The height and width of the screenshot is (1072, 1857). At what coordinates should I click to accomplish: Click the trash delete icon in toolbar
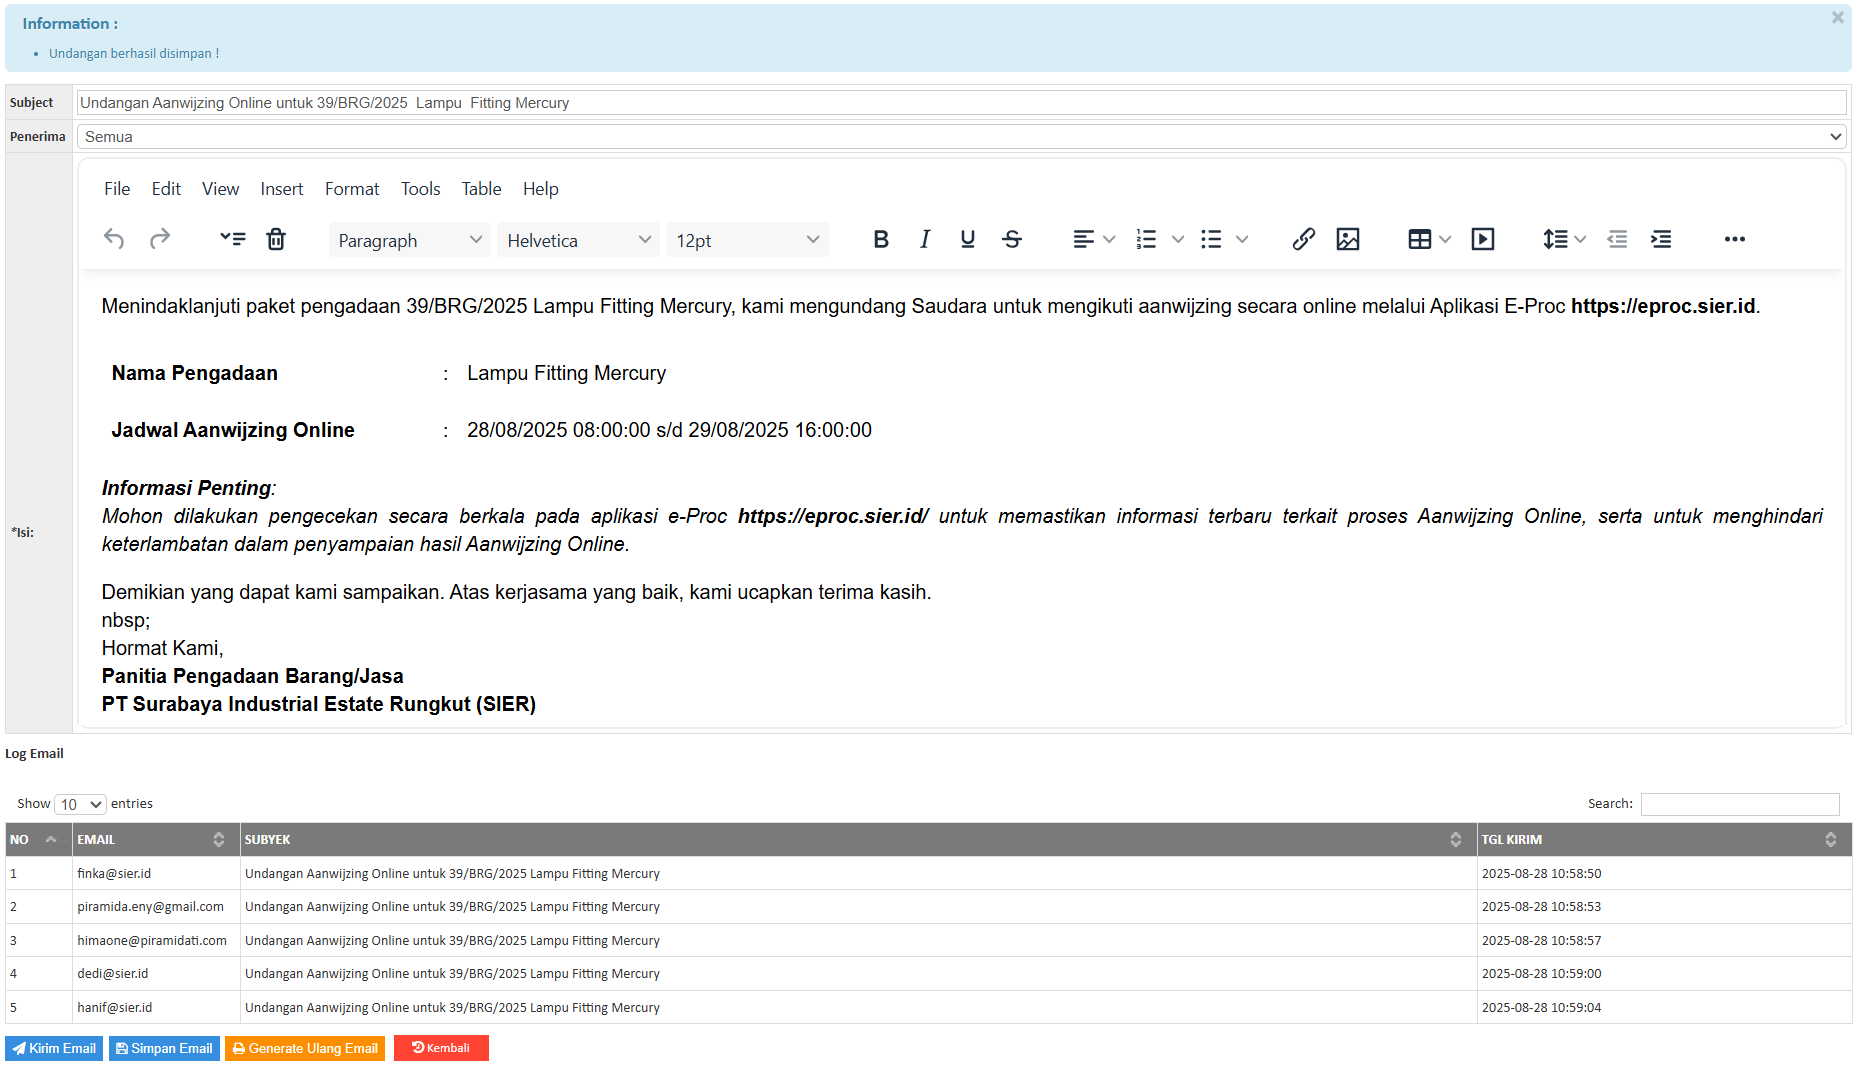click(276, 239)
